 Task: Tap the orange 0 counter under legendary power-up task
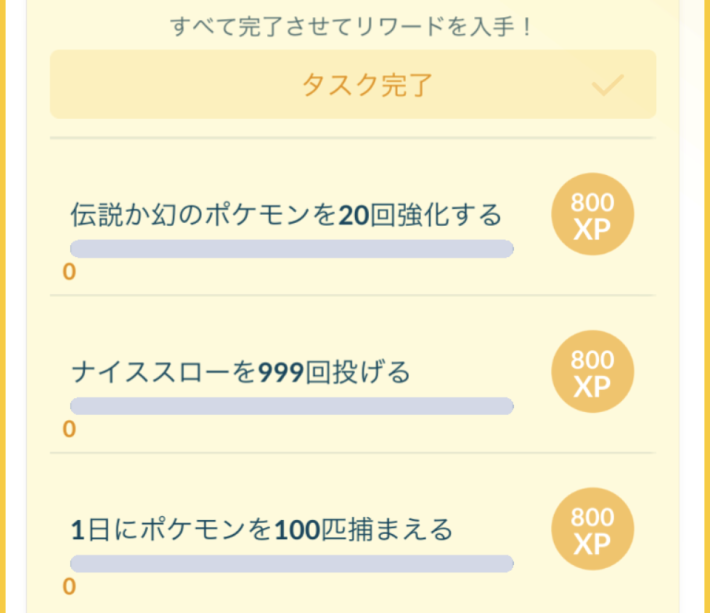(69, 272)
